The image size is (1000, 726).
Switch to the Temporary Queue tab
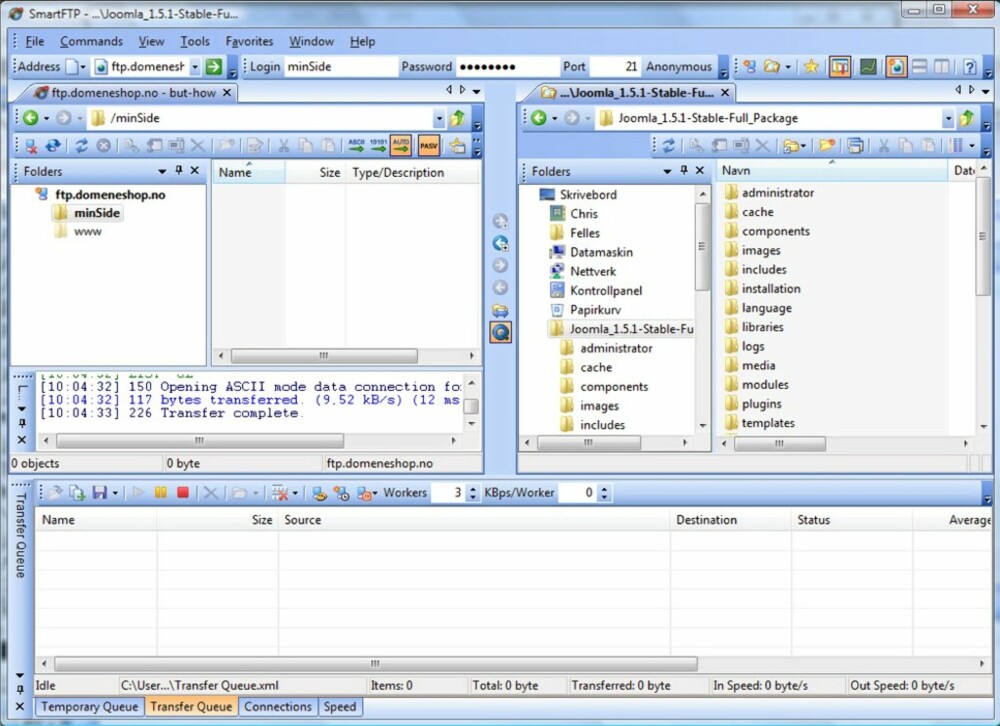pyautogui.click(x=89, y=707)
